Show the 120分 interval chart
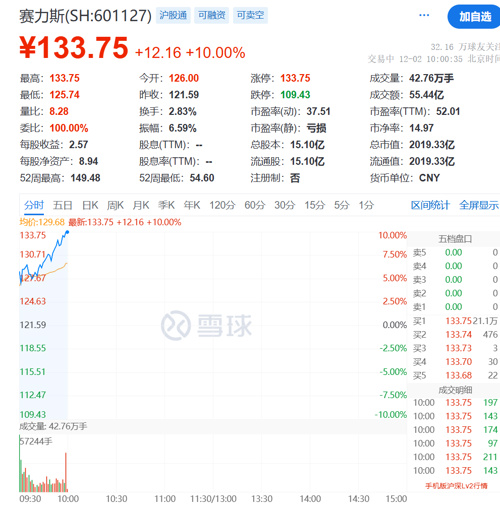The image size is (500, 510). pos(222,205)
